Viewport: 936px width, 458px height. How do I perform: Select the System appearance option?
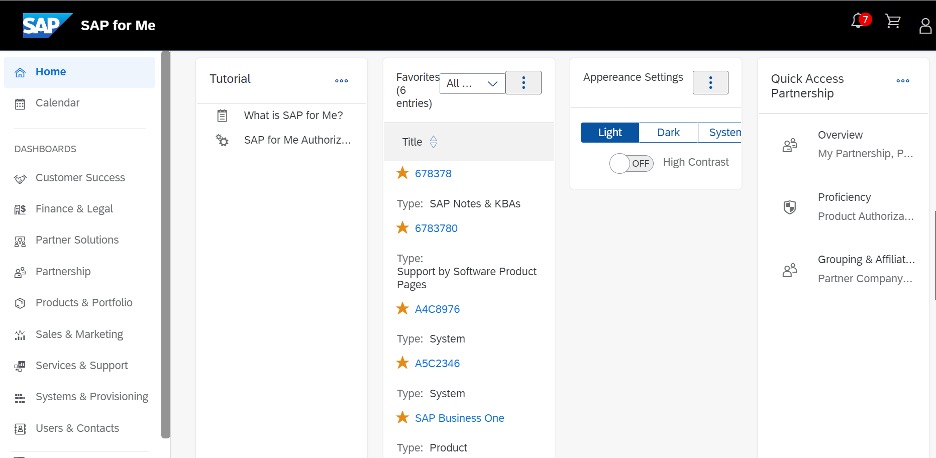point(720,133)
